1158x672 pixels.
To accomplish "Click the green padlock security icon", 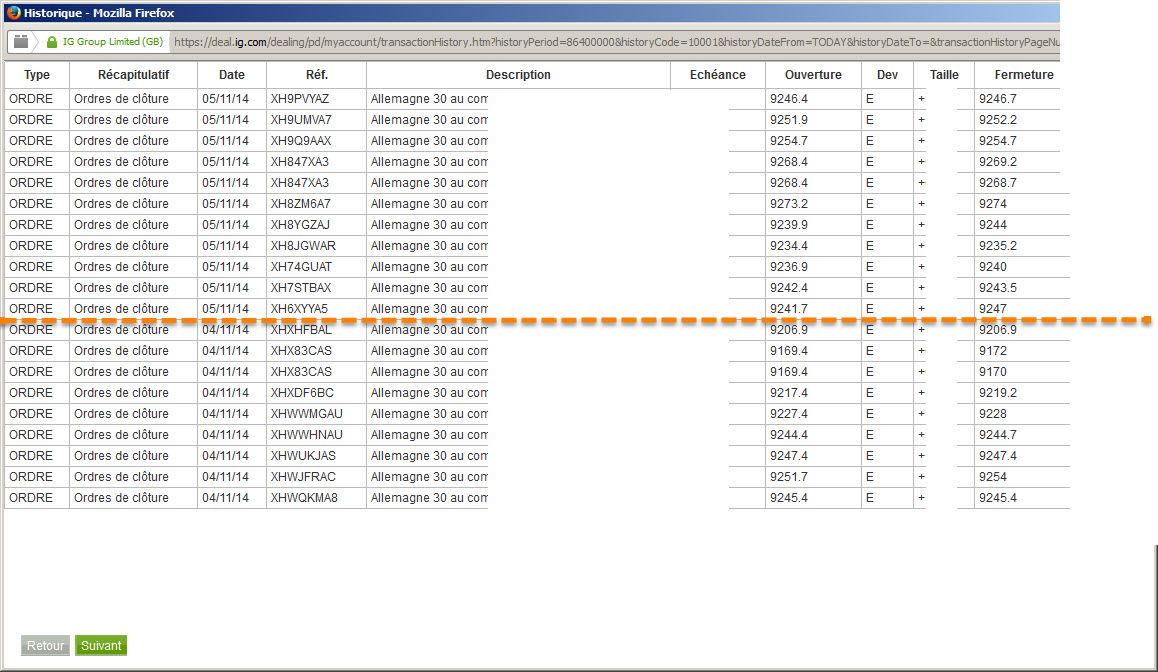I will tap(52, 42).
